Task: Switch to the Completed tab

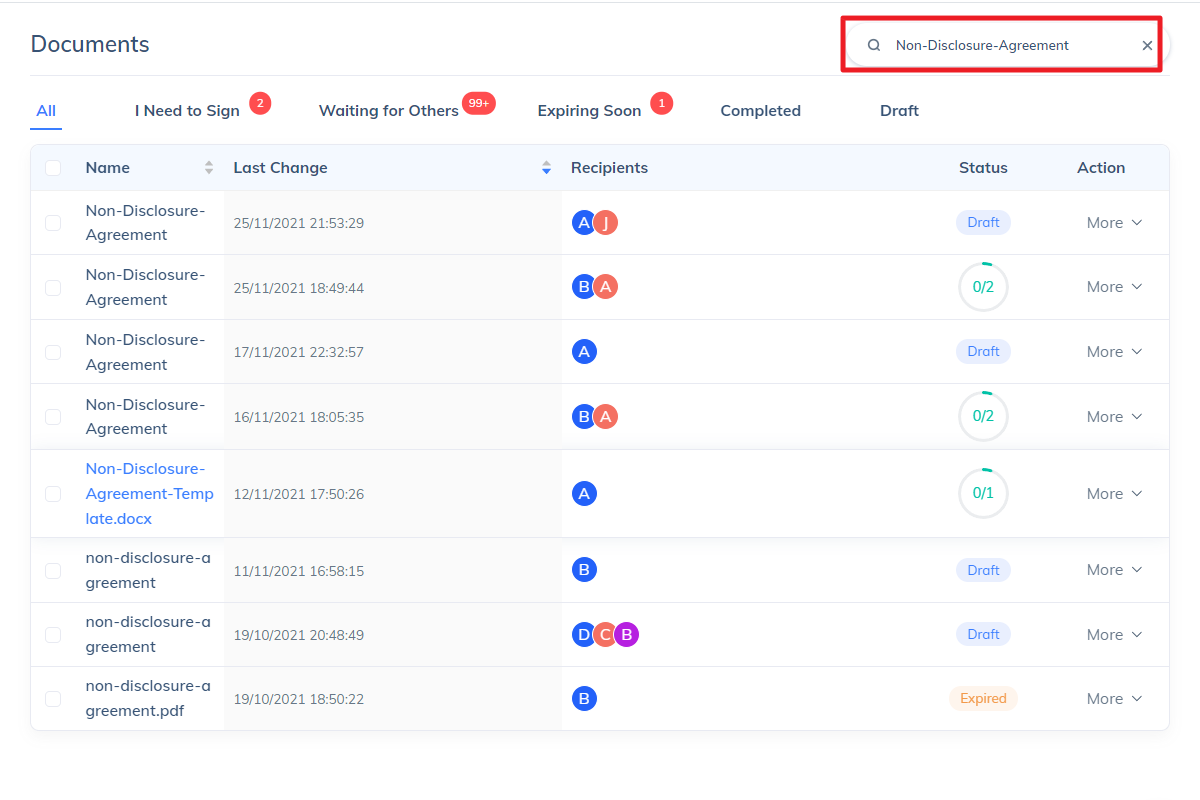Action: [x=760, y=111]
